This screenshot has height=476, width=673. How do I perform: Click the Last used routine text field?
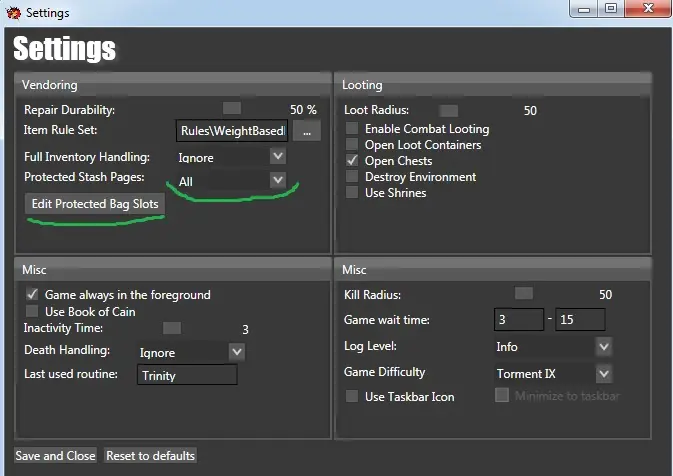pyautogui.click(x=187, y=375)
